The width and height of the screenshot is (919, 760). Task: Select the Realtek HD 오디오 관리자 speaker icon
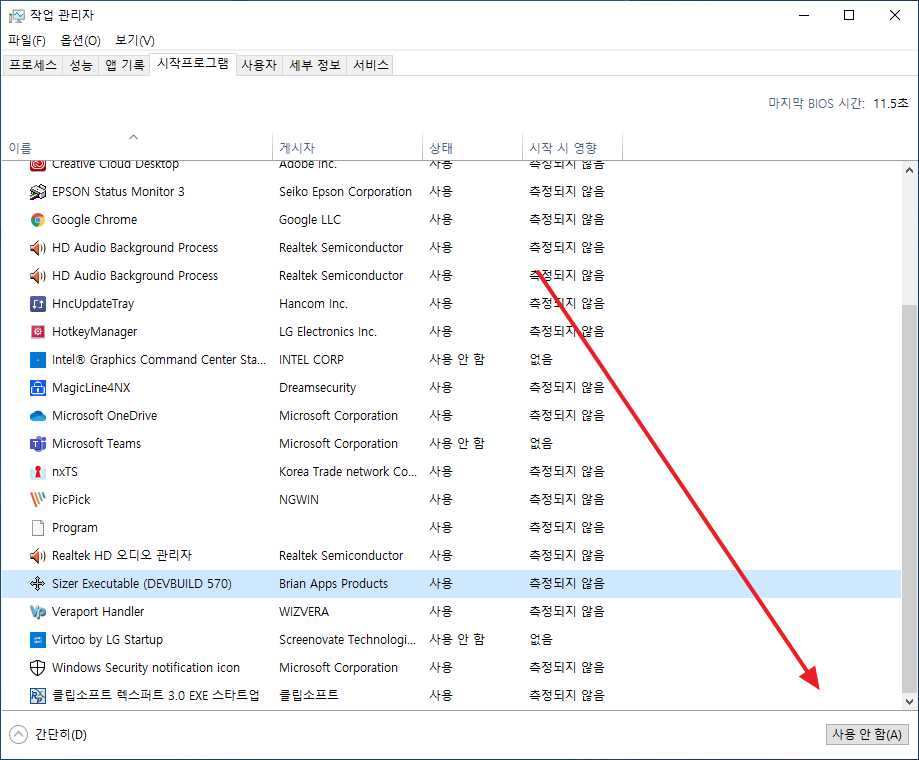(38, 555)
